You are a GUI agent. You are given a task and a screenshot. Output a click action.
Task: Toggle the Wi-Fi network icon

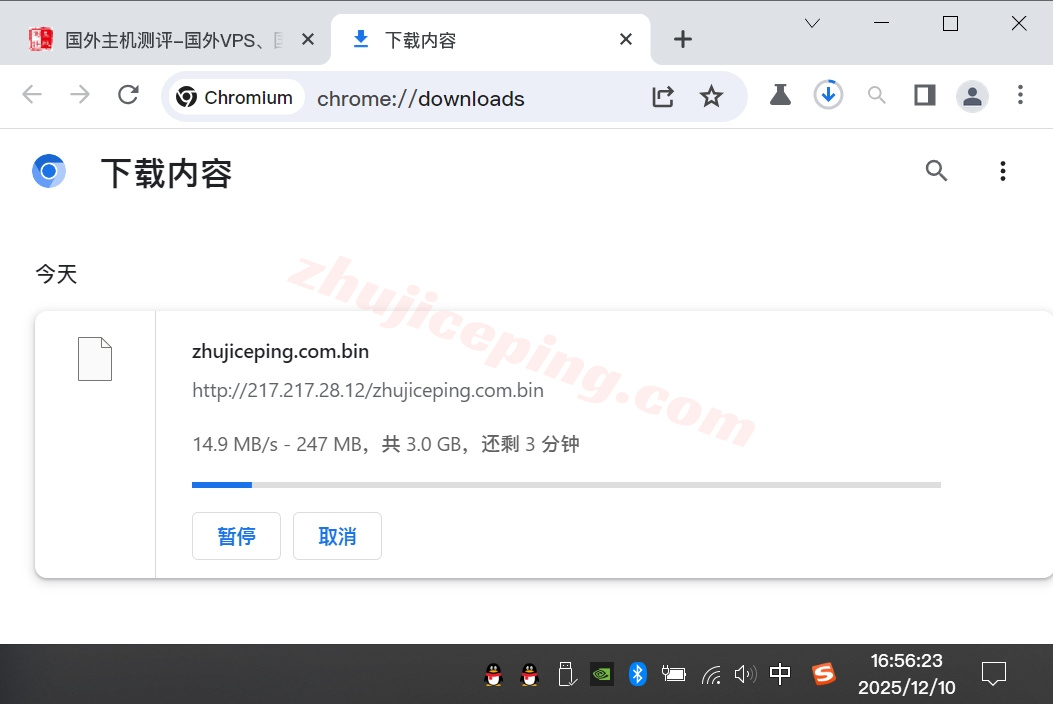click(x=711, y=674)
